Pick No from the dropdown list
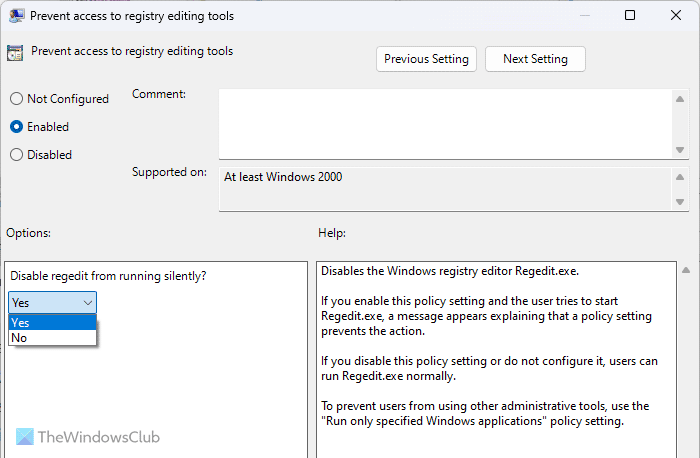The image size is (700, 458). (x=52, y=338)
